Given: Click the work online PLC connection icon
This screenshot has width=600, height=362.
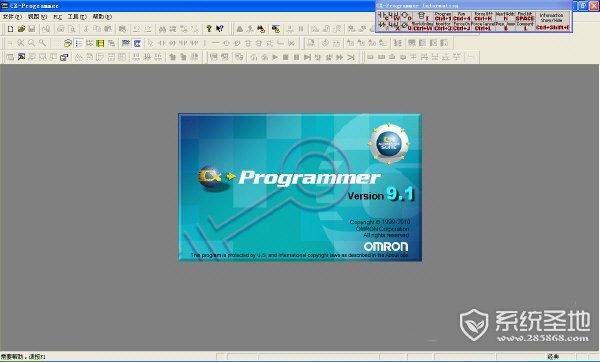Looking at the screenshot, I should (x=240, y=29).
